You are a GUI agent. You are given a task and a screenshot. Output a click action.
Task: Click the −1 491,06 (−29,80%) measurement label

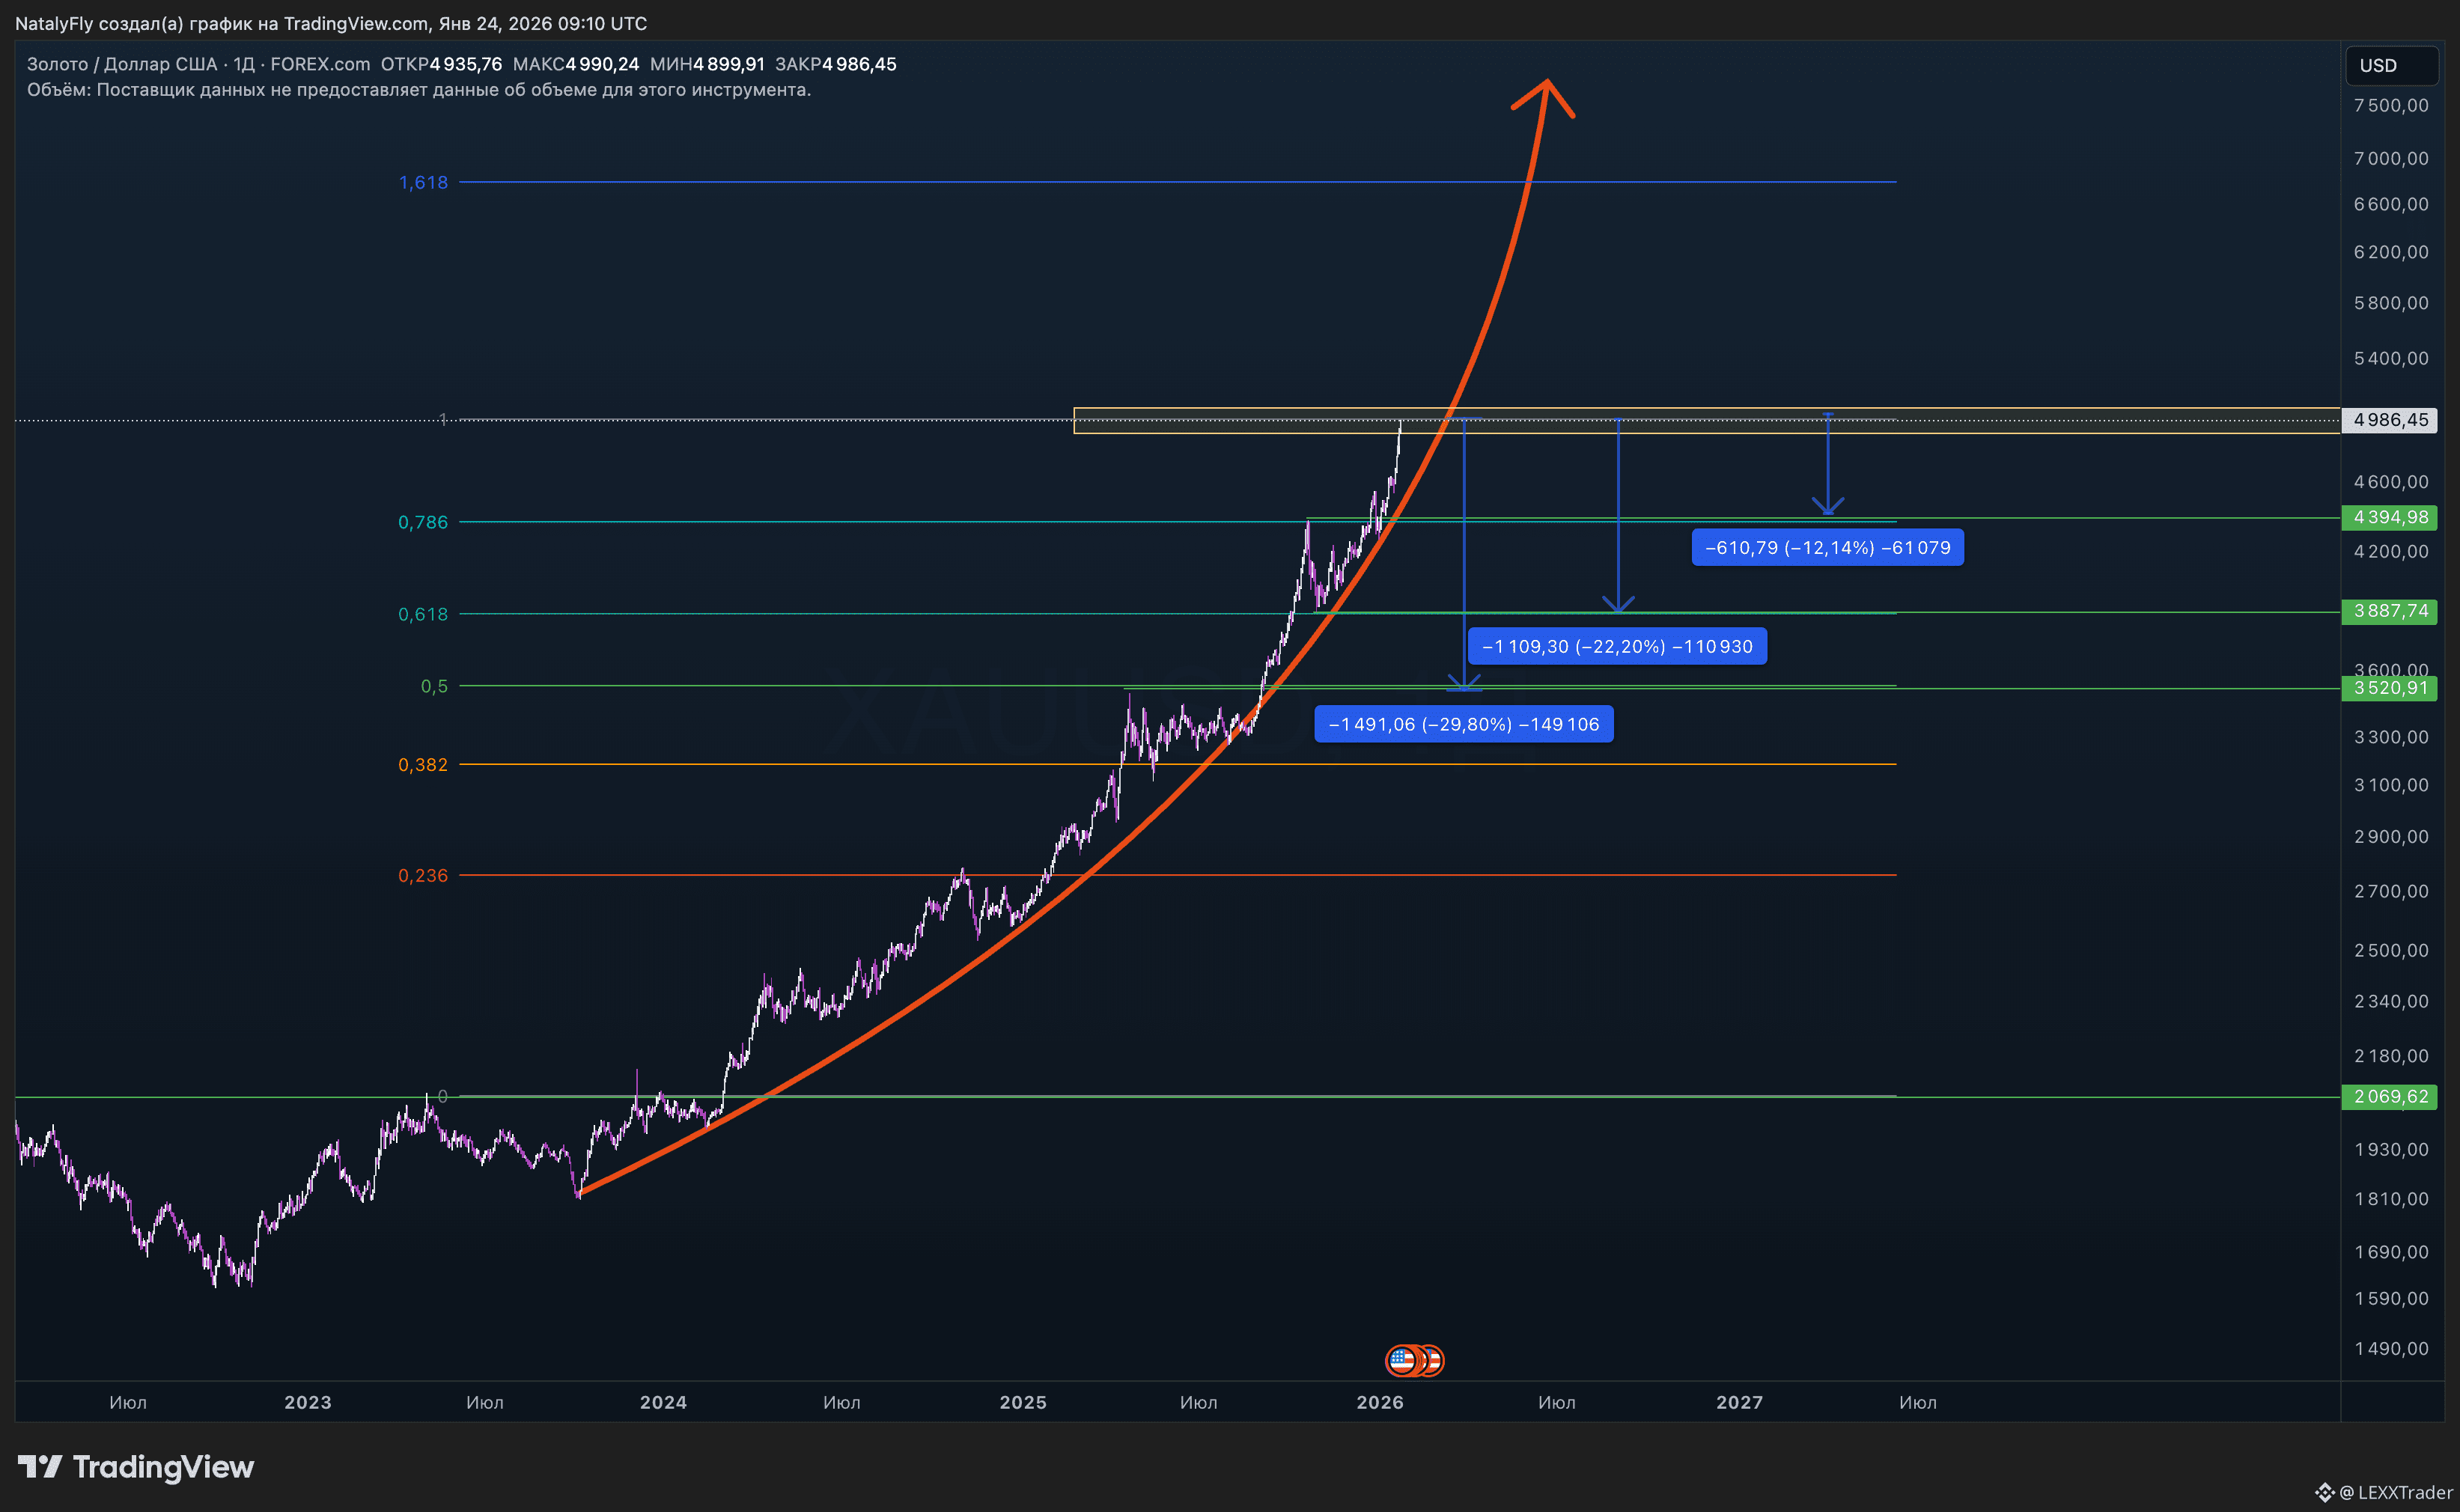click(1463, 724)
